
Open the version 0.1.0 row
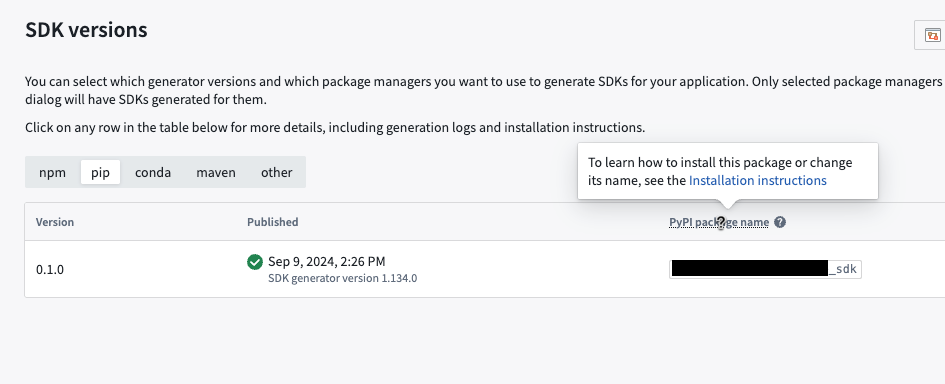coord(485,269)
